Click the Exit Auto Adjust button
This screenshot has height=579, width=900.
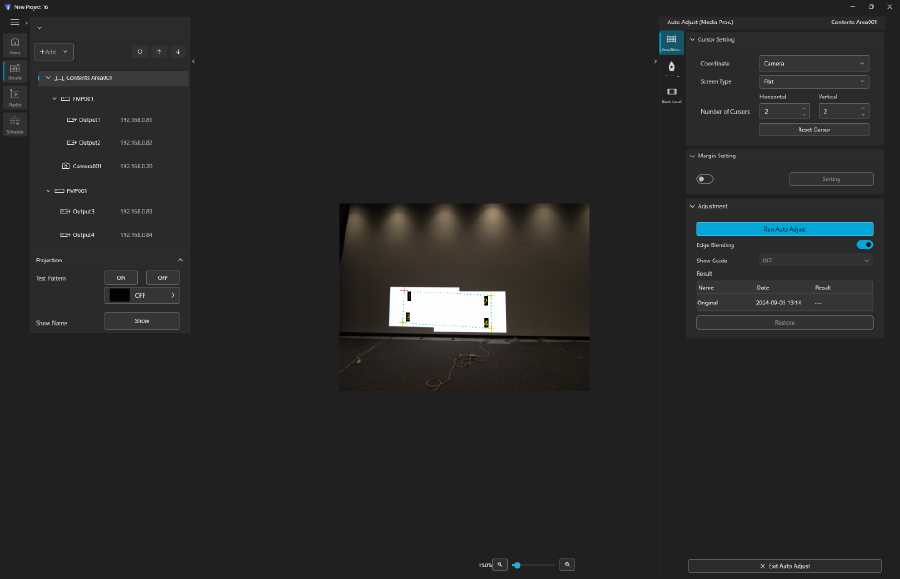pos(784,566)
